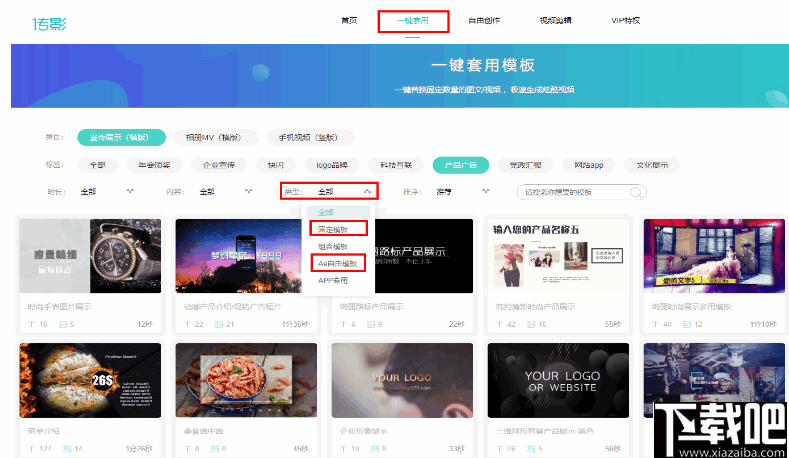This screenshot has width=789, height=458.
Task: Select the 宣传展示（横版） category pill
Action: point(121,137)
